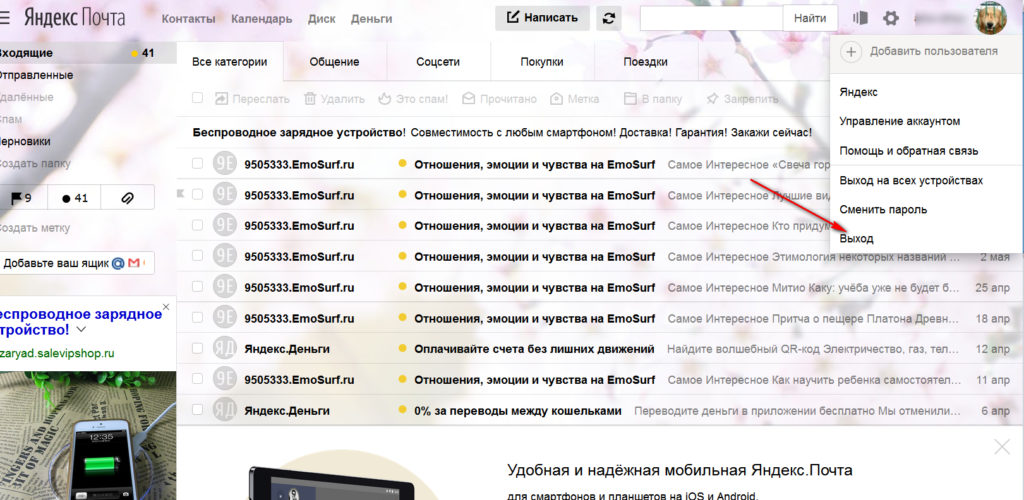Click the В папку folder icon

click(x=630, y=99)
